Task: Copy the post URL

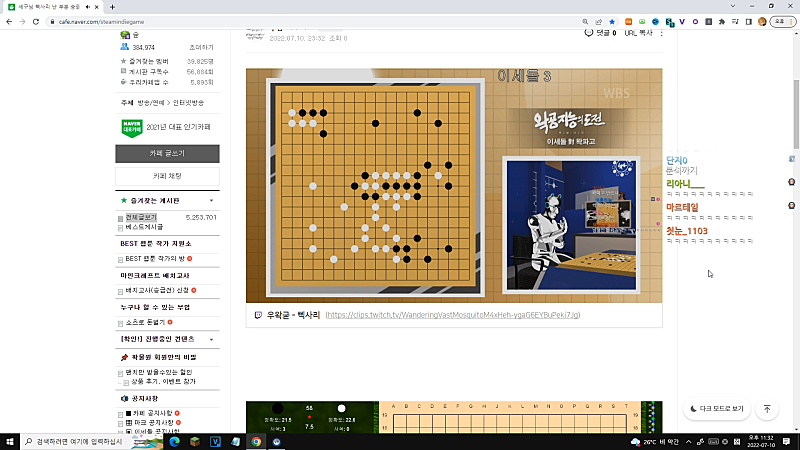Action: coord(638,33)
